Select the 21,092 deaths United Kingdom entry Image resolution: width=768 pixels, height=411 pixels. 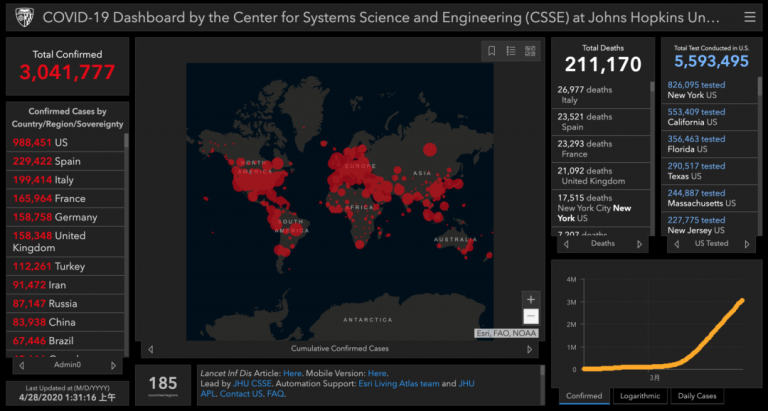tap(600, 176)
